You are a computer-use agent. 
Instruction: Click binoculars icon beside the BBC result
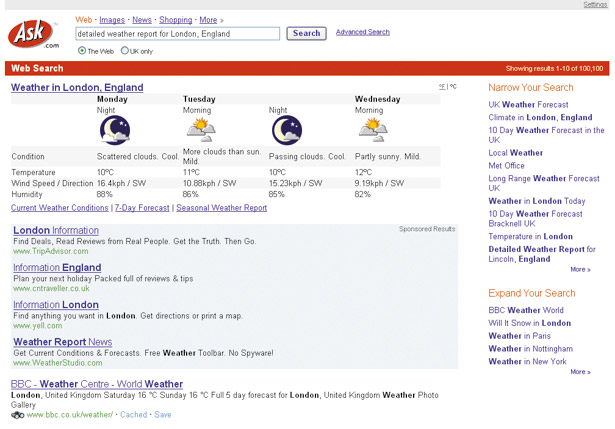18,415
